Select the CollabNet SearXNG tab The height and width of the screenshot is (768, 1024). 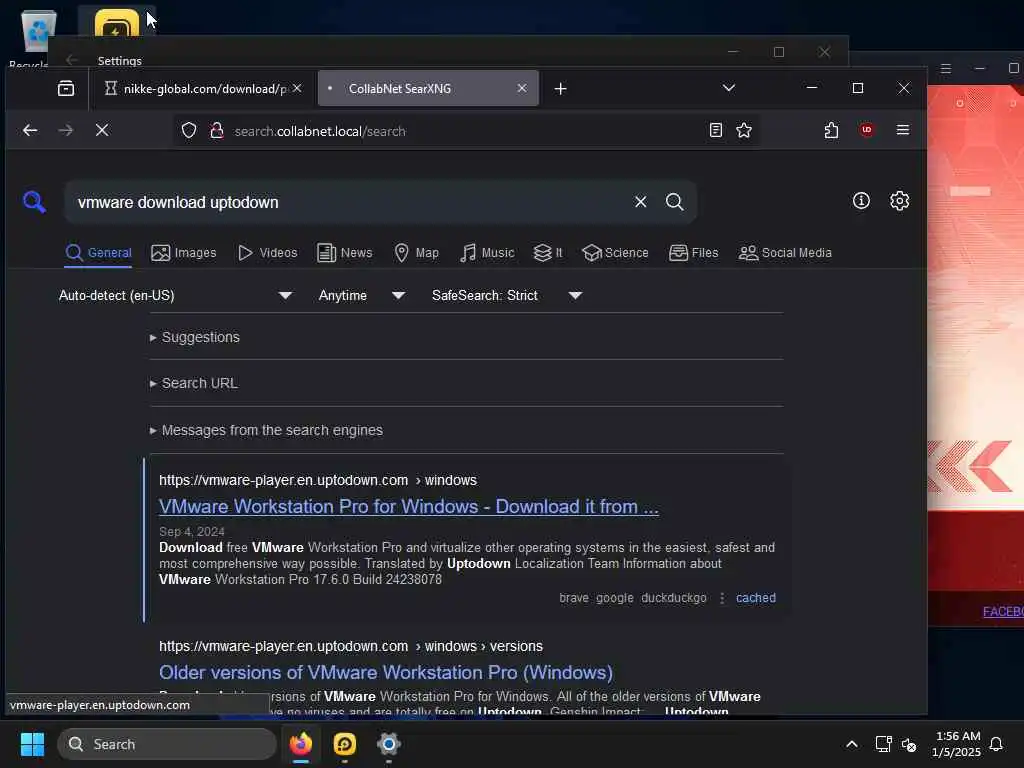428,88
